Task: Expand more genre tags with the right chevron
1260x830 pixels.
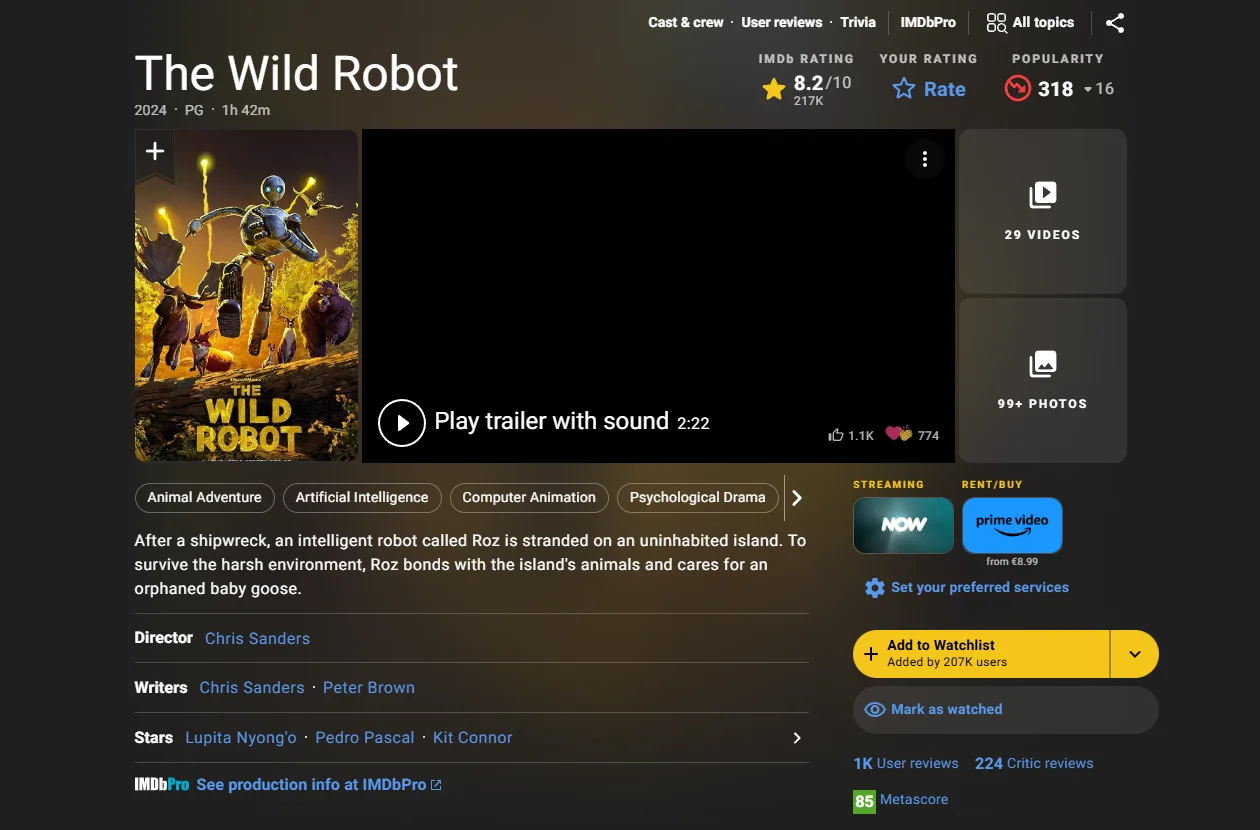Action: point(797,497)
